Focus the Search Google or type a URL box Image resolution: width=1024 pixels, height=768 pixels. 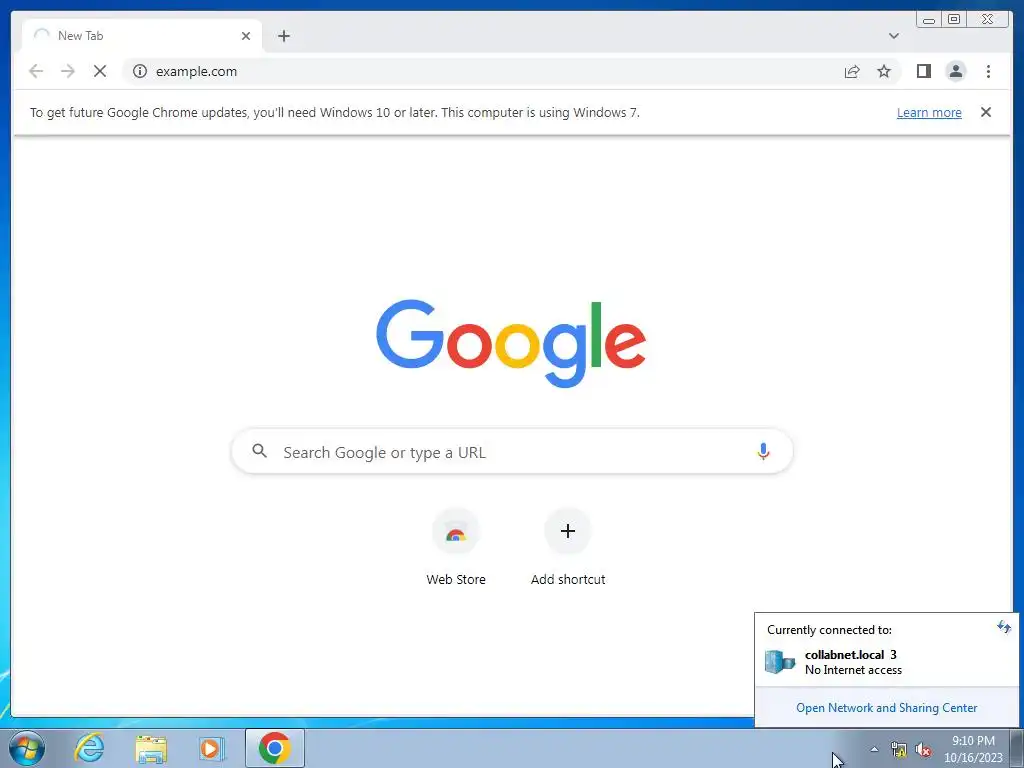(x=512, y=451)
